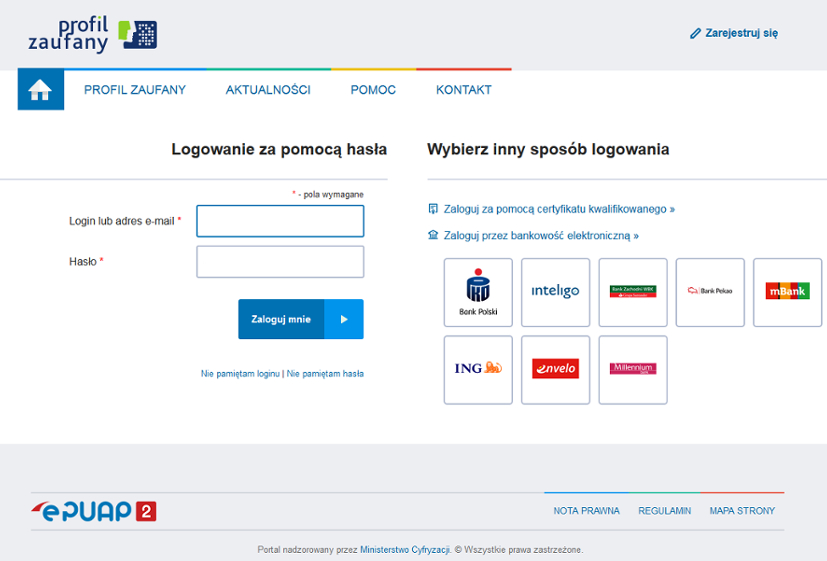
Task: Open the KONTAKT menu item
Action: pos(464,90)
